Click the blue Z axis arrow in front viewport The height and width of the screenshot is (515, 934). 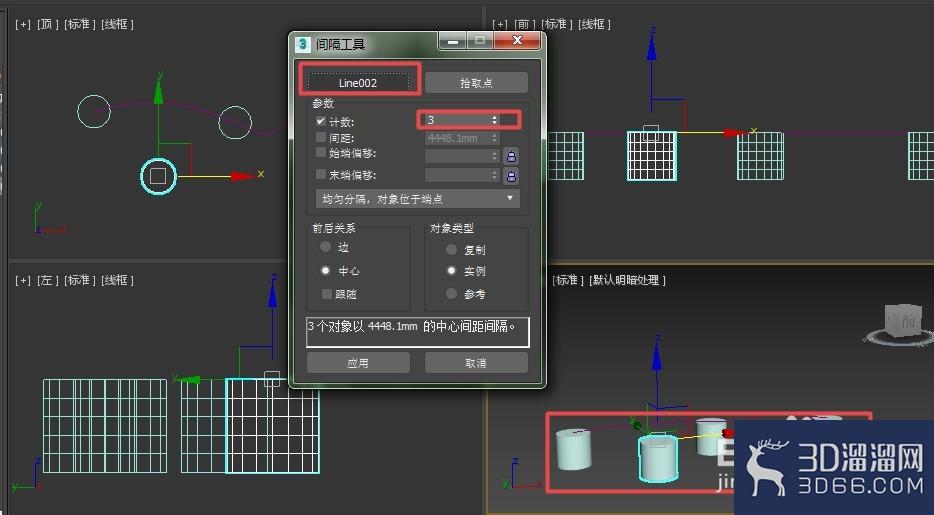[x=652, y=46]
